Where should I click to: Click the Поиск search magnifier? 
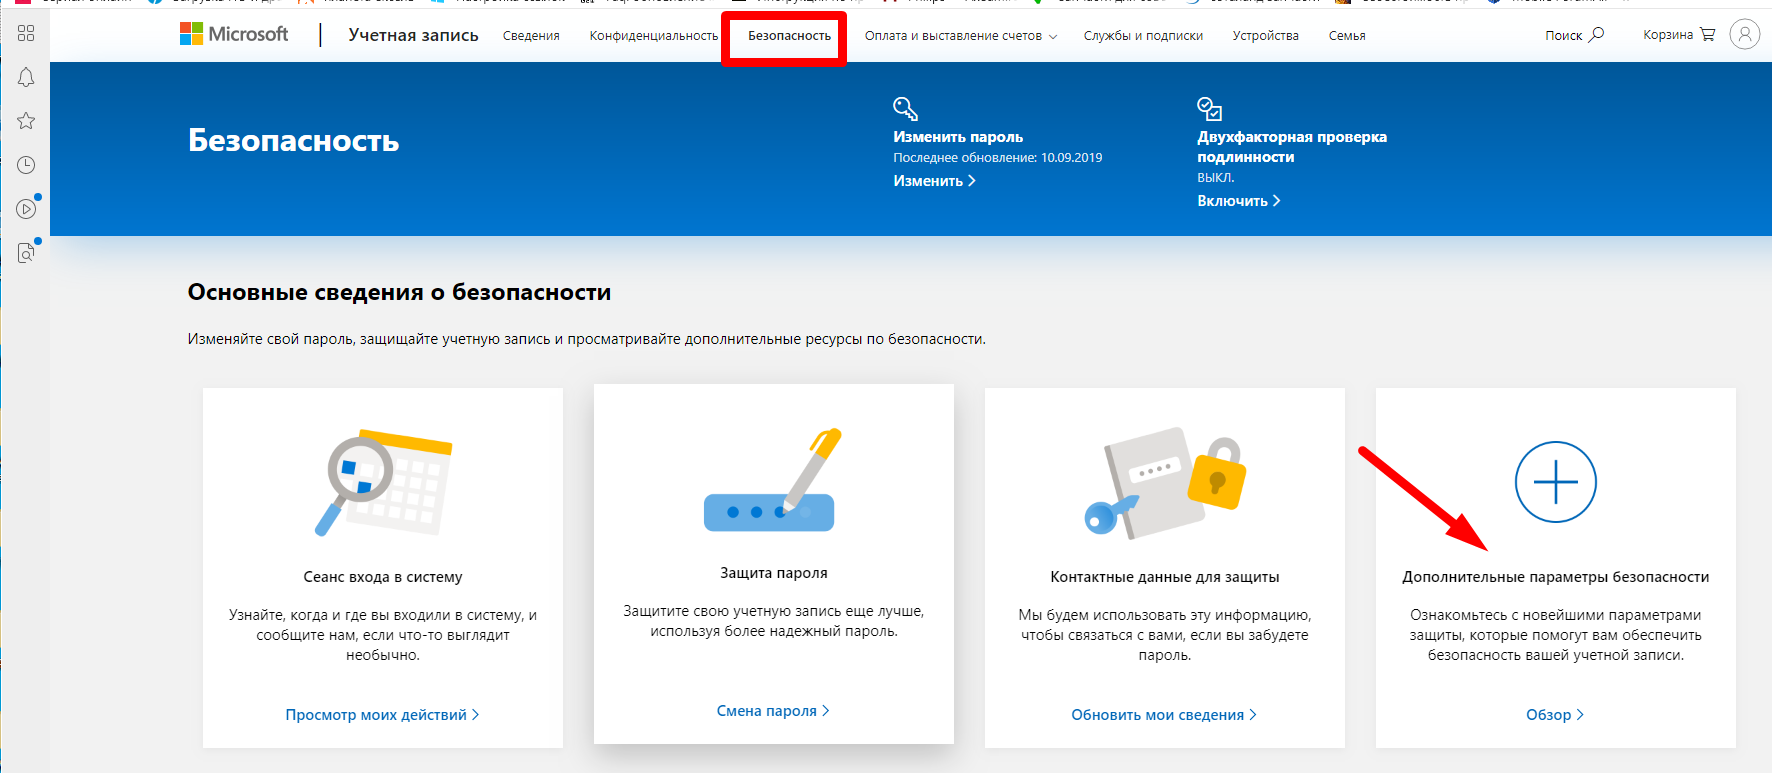tap(1574, 35)
